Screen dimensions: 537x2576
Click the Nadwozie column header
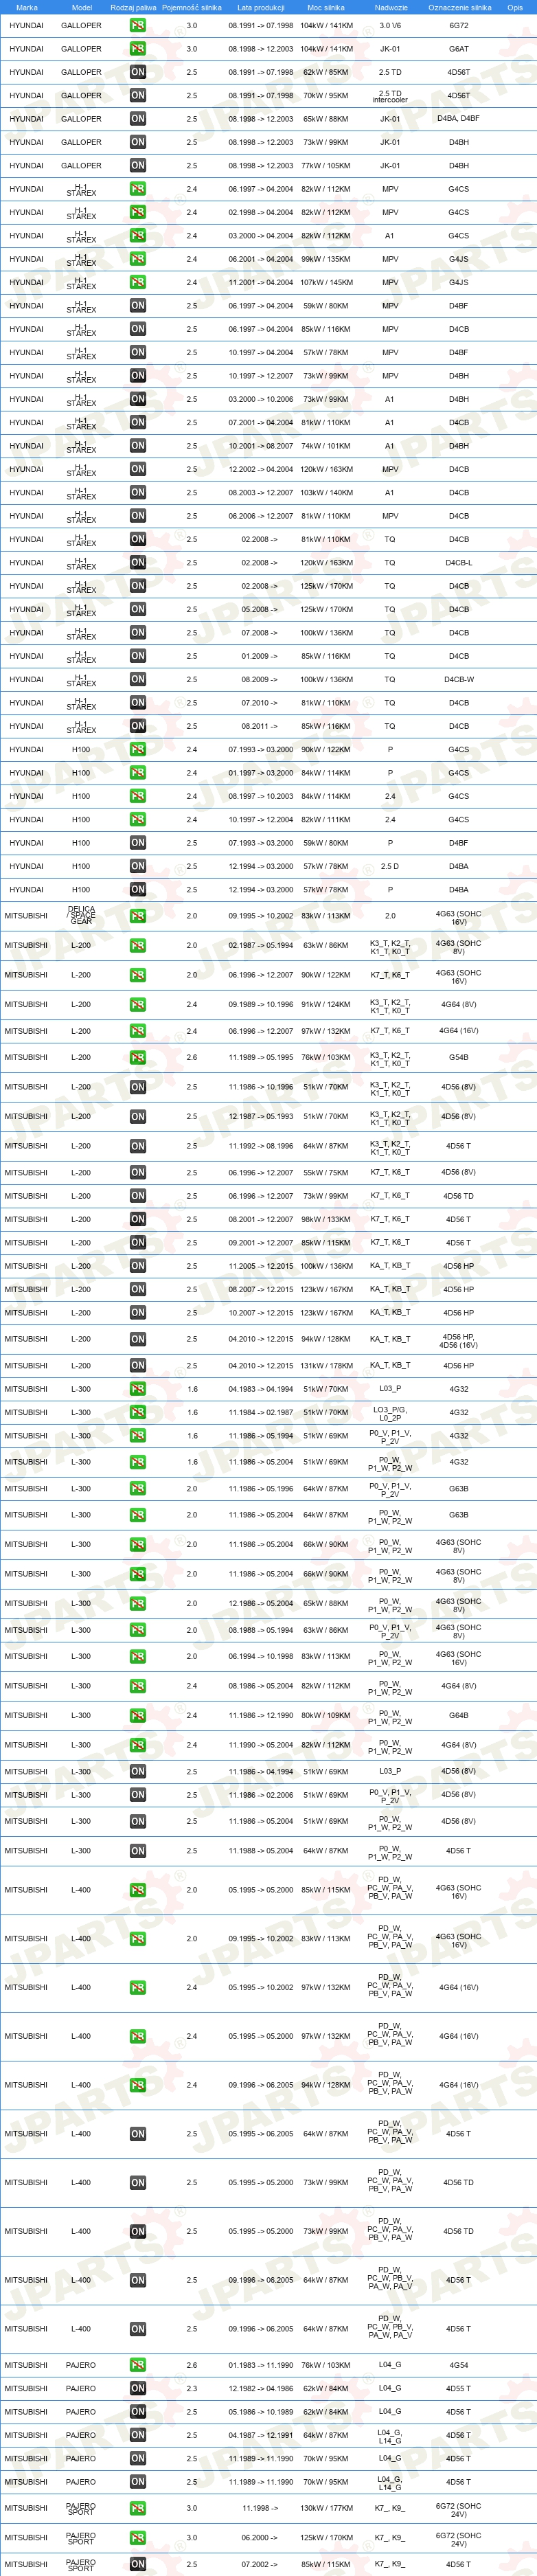(391, 7)
